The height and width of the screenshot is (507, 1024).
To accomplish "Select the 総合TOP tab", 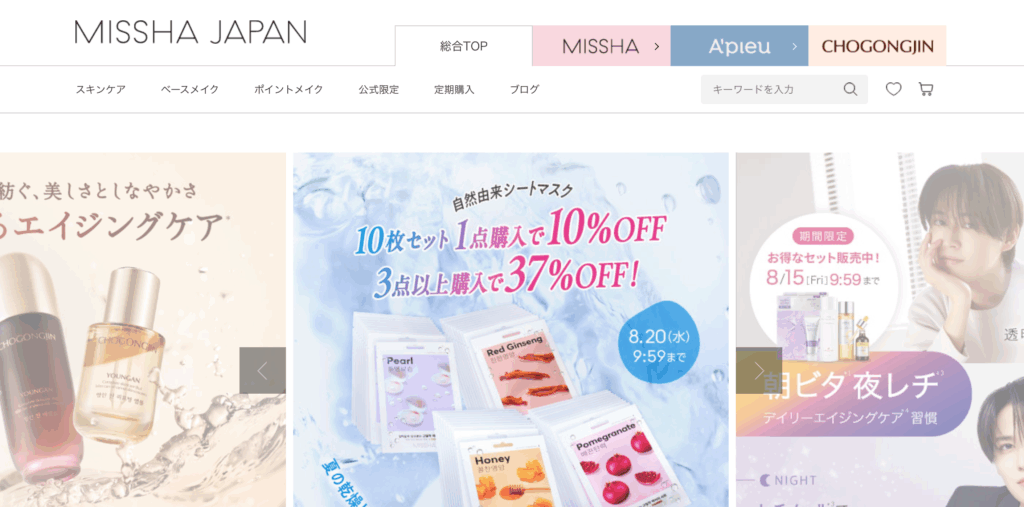I will [x=464, y=46].
